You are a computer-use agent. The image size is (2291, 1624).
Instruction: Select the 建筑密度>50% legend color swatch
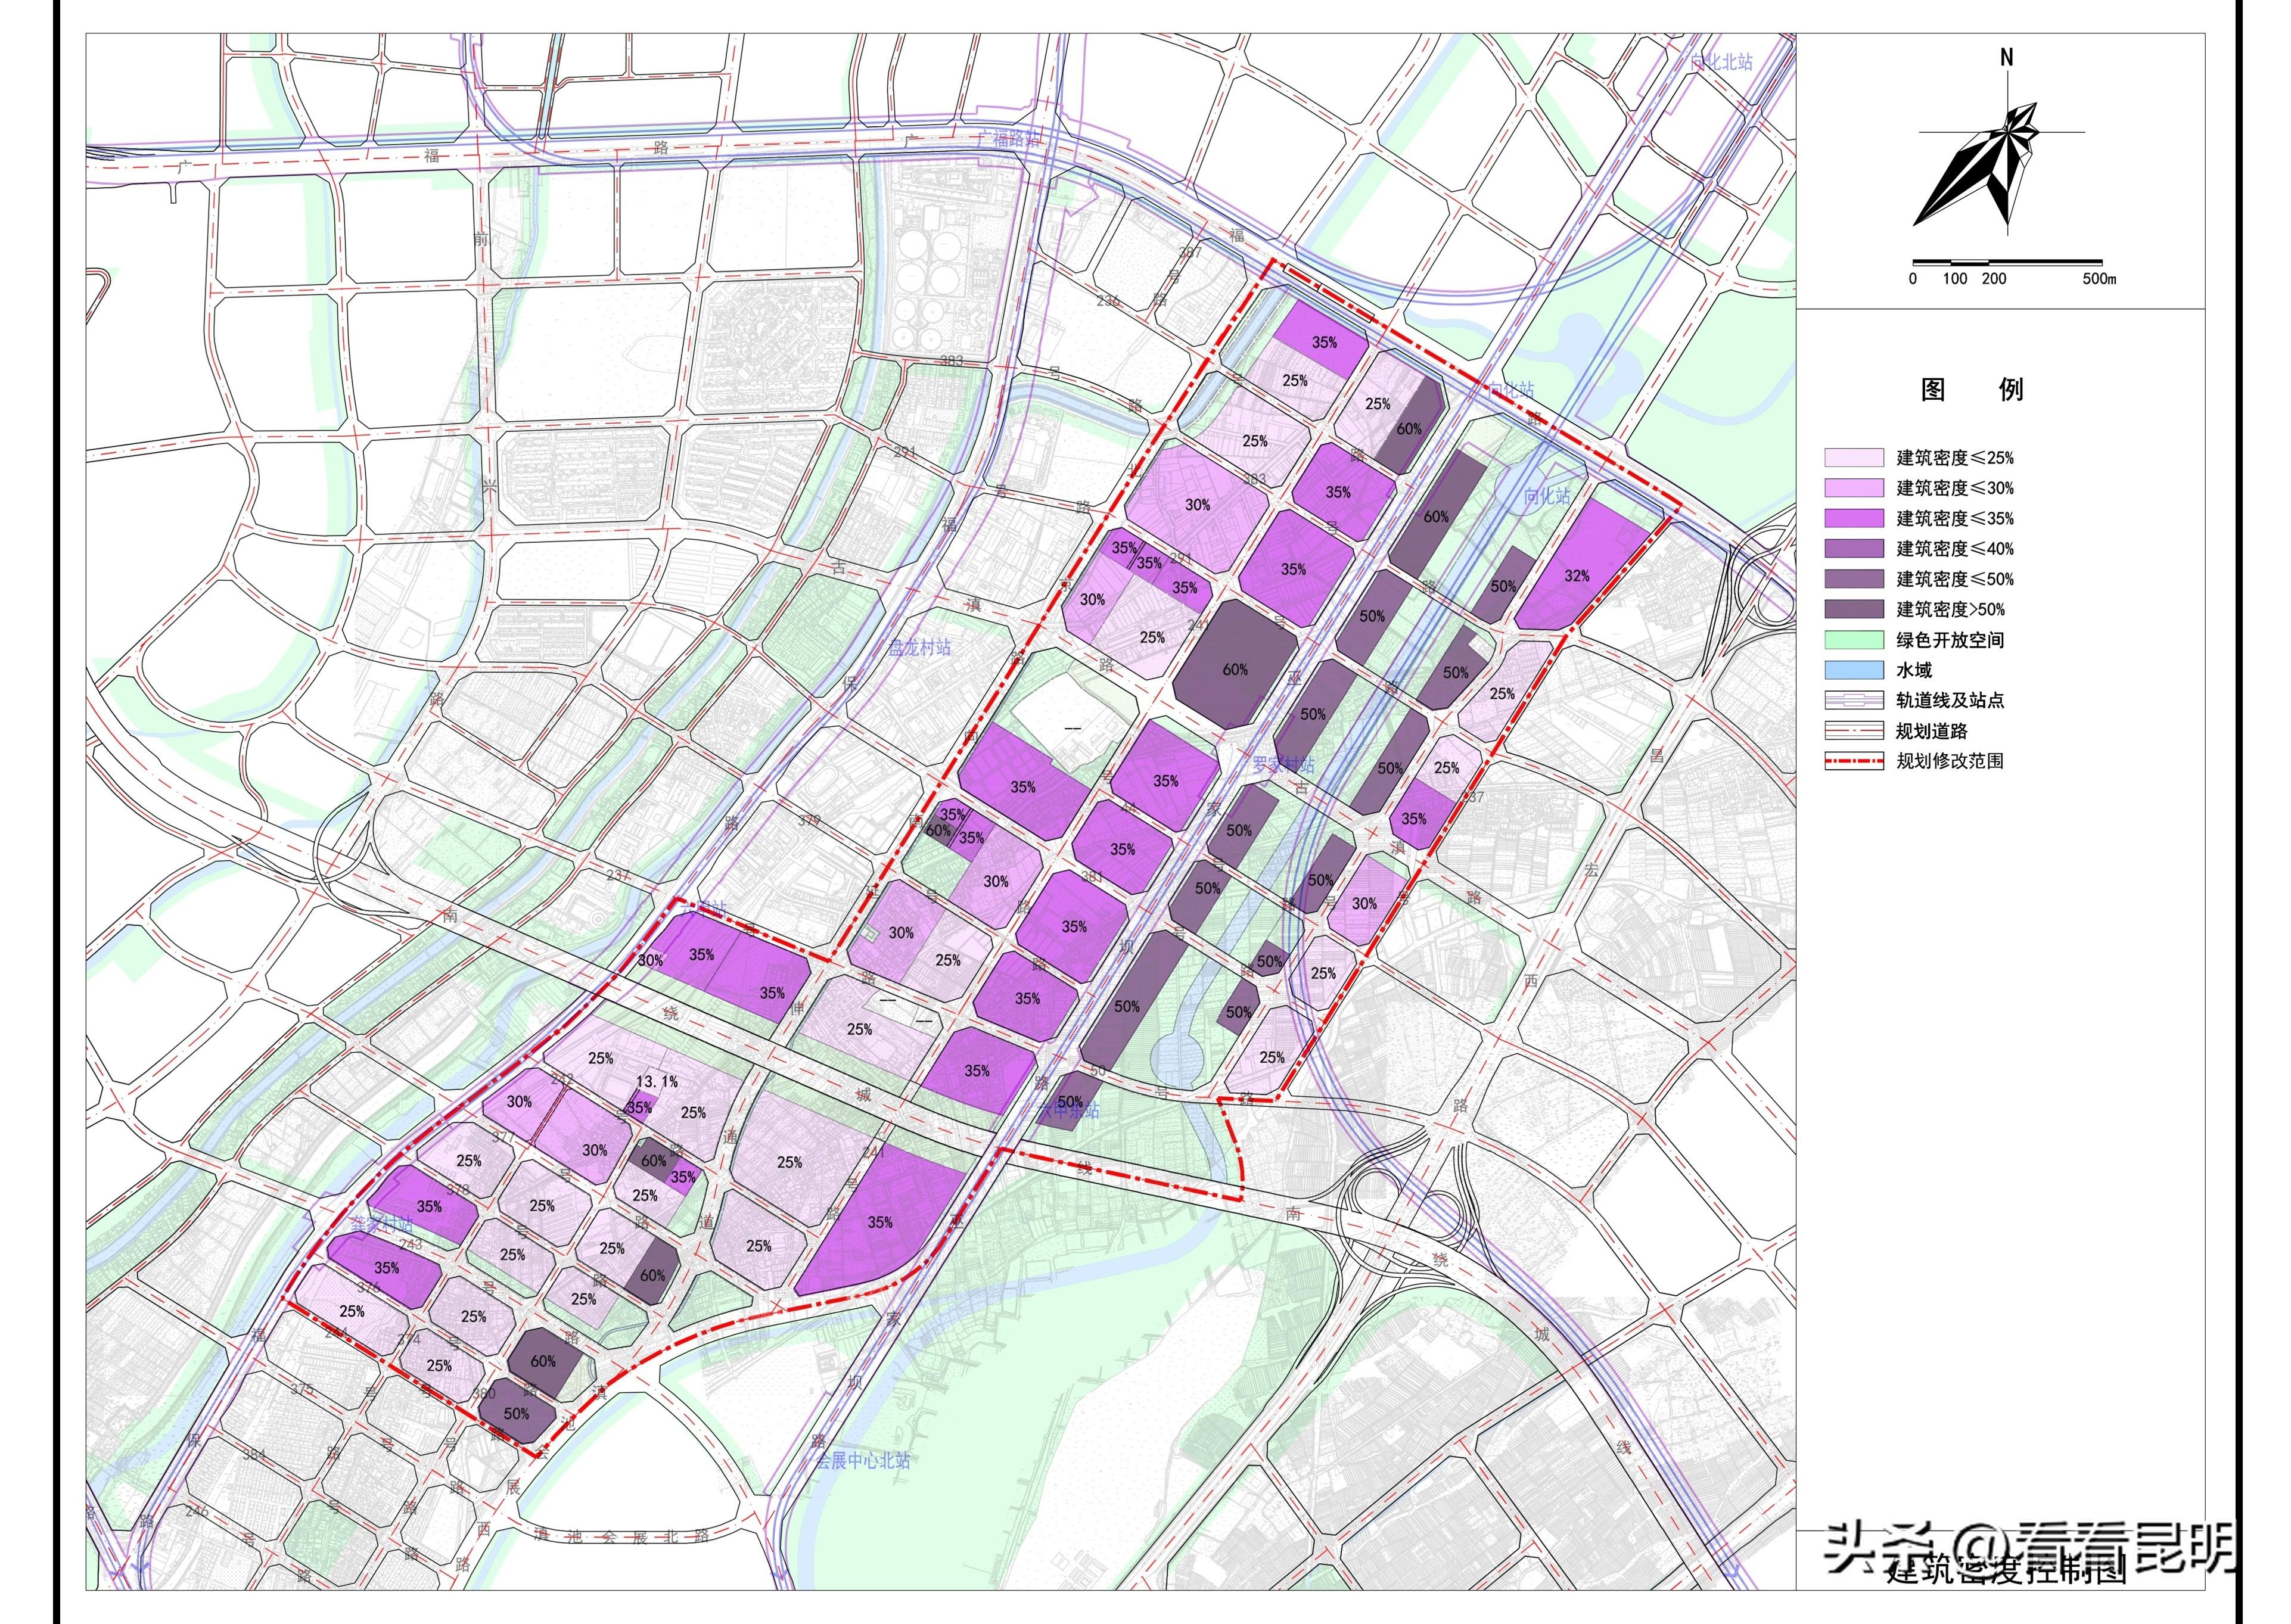tap(1854, 609)
